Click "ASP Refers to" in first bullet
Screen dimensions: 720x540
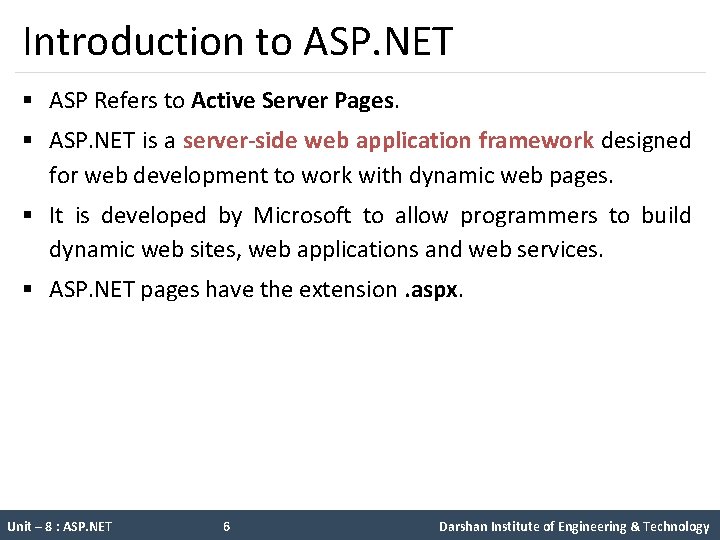[x=117, y=101]
